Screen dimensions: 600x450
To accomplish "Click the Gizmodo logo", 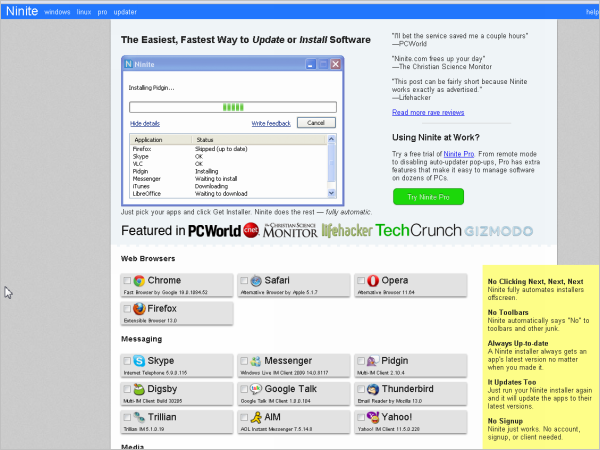I will pos(499,231).
